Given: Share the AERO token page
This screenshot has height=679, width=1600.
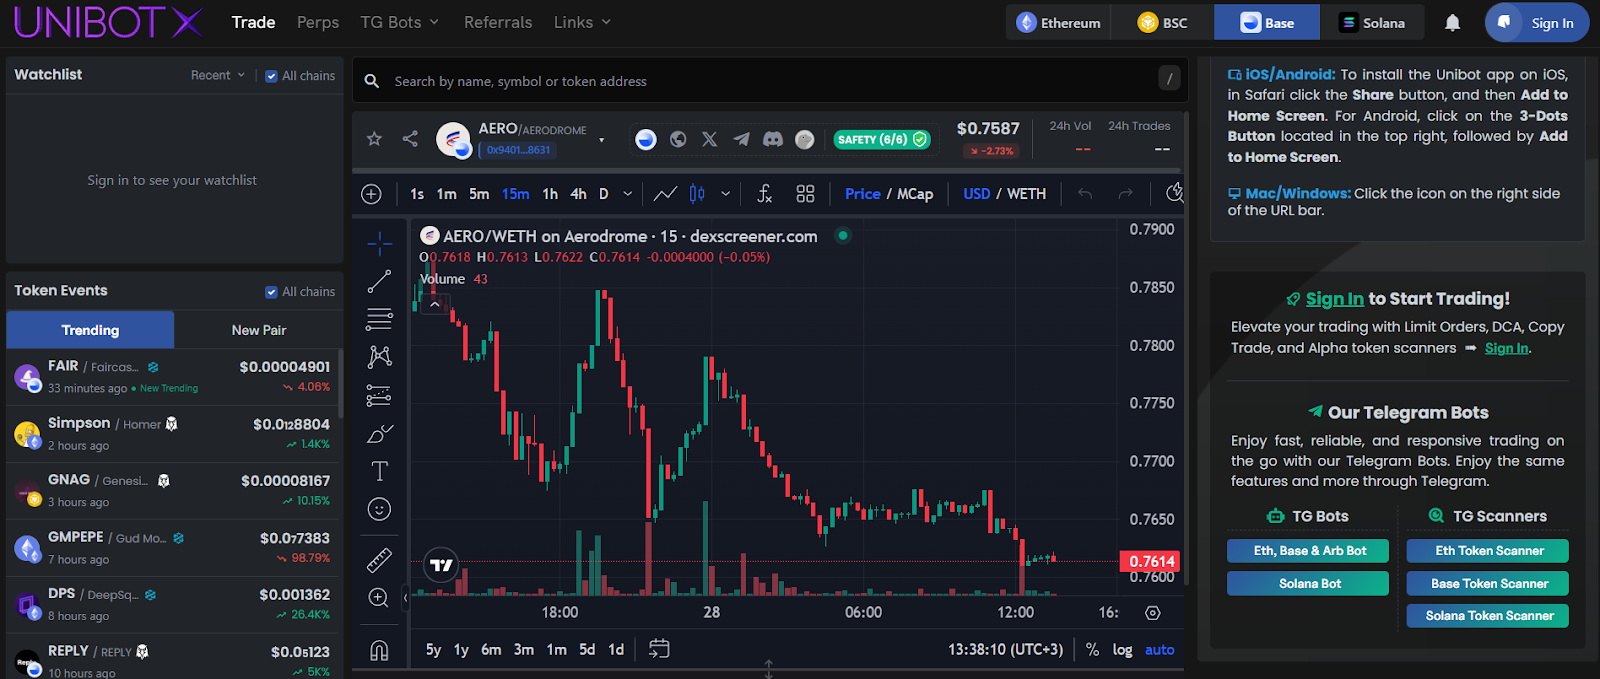Looking at the screenshot, I should point(410,139).
